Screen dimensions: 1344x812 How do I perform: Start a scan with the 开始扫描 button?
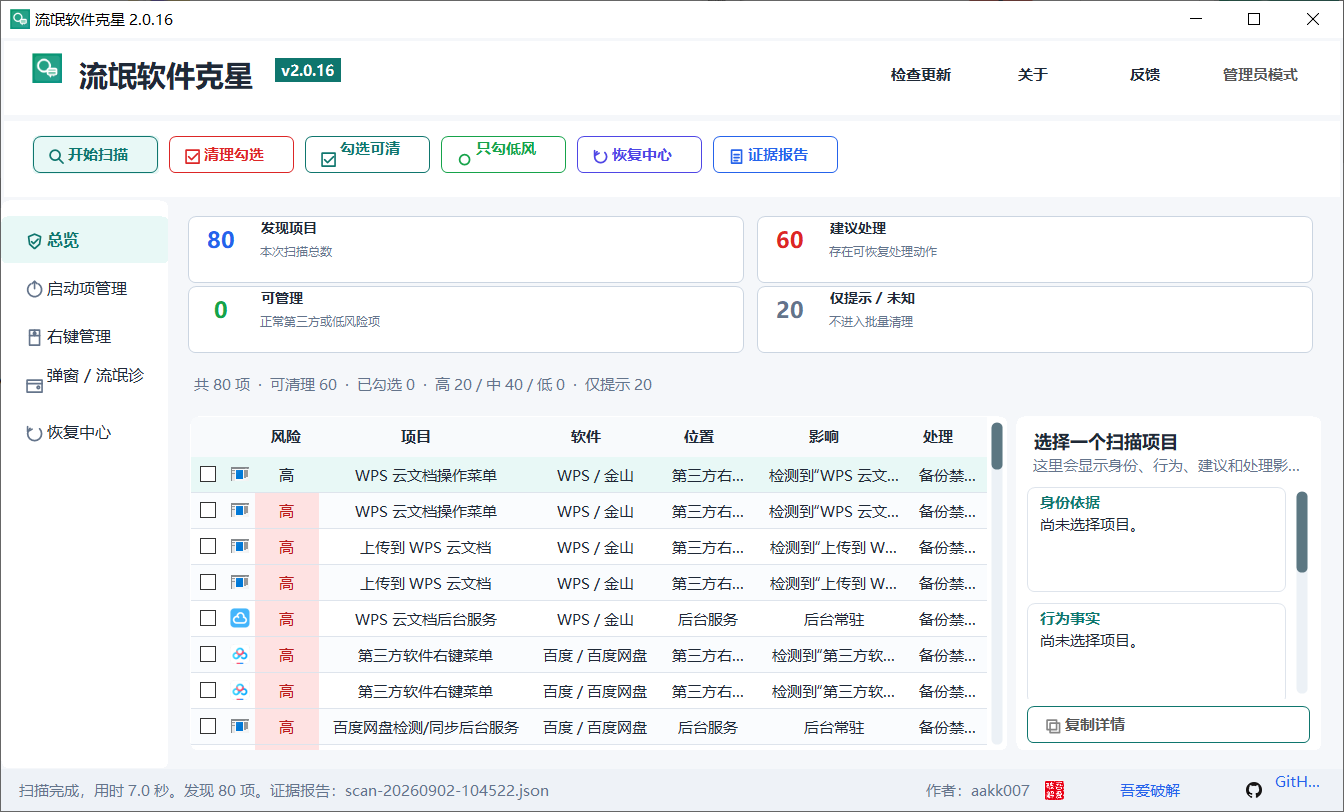95,155
